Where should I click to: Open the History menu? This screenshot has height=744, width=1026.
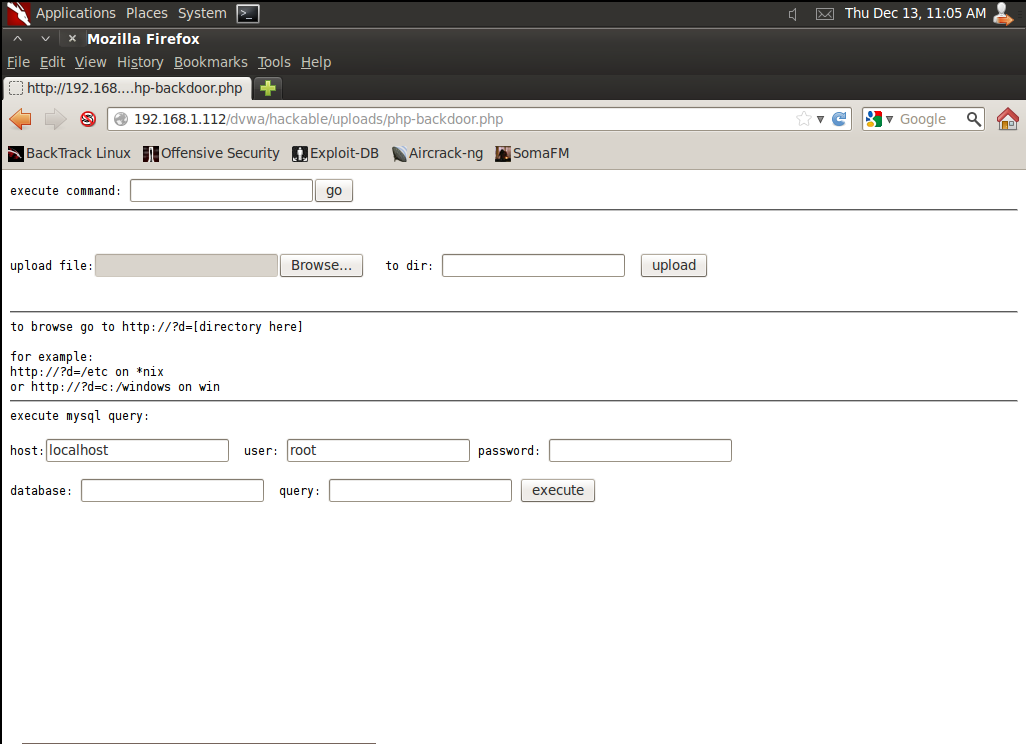(x=140, y=62)
